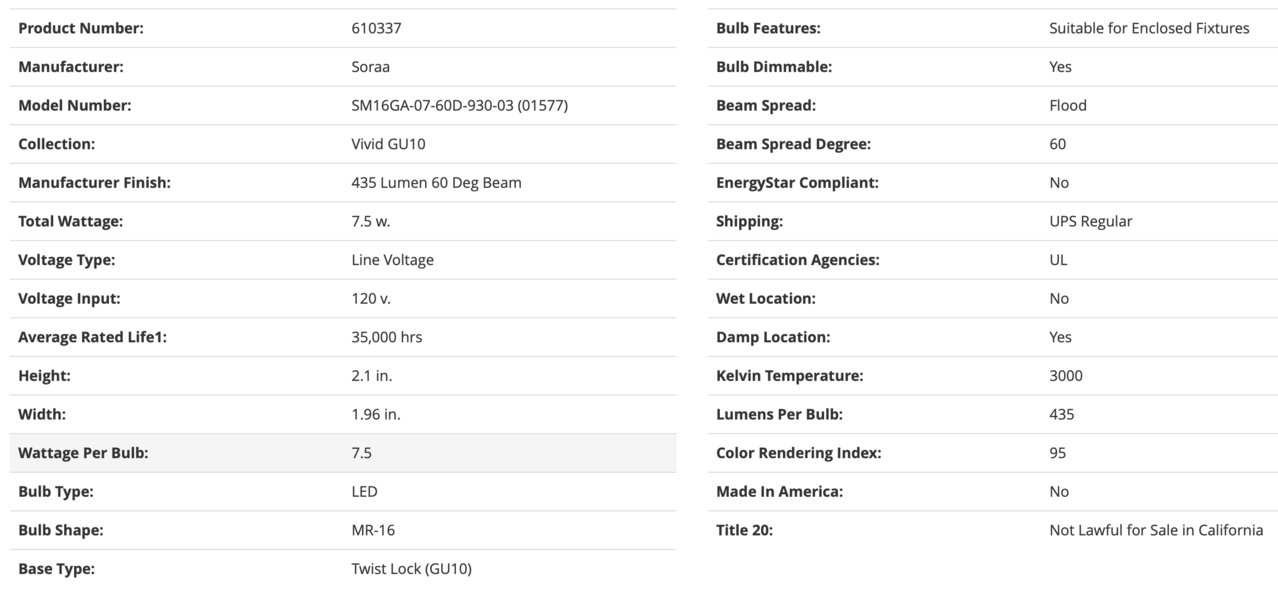Select the Vivid GU10 collection value
Image resolution: width=1278 pixels, height=598 pixels.
[x=388, y=144]
